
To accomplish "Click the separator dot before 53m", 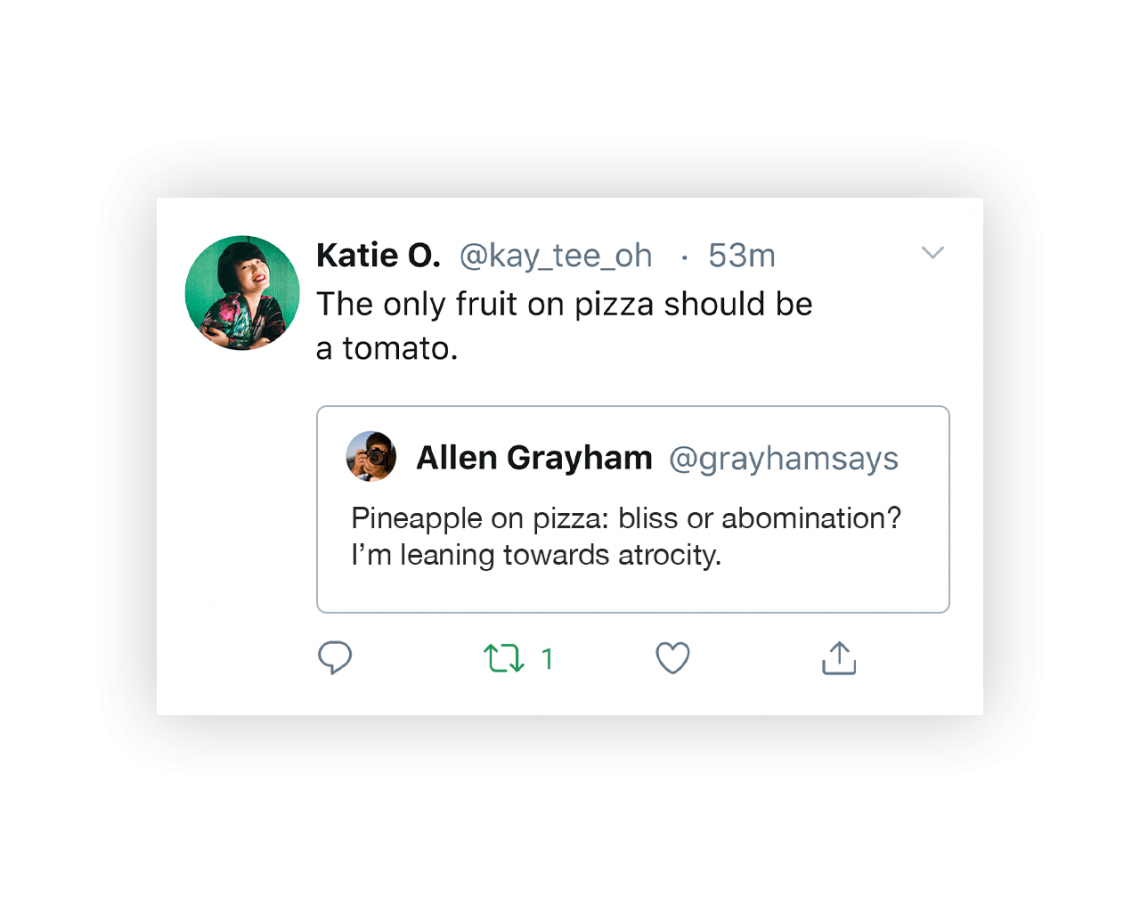I will [x=684, y=257].
